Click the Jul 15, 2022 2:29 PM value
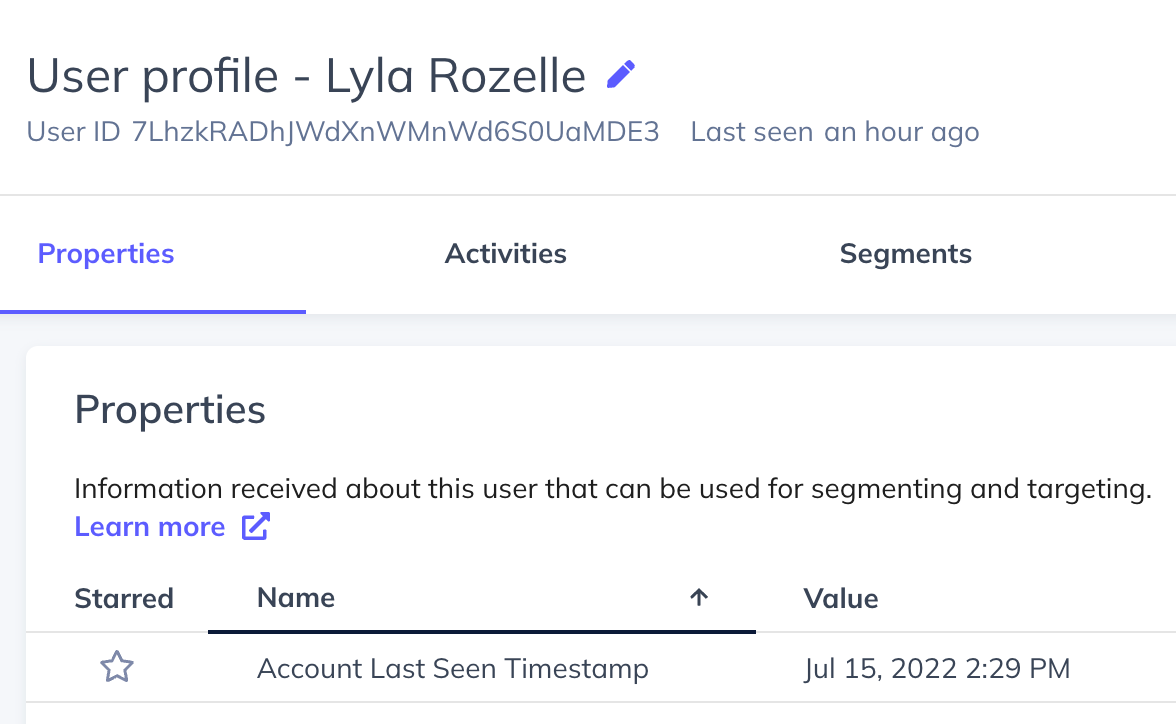 (x=937, y=668)
